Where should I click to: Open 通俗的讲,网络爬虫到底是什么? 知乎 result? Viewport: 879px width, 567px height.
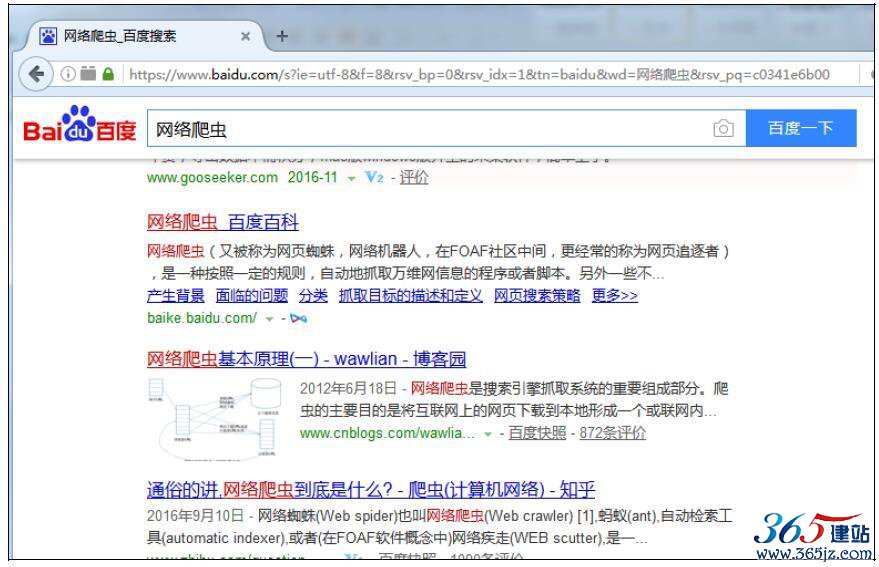pos(371,490)
